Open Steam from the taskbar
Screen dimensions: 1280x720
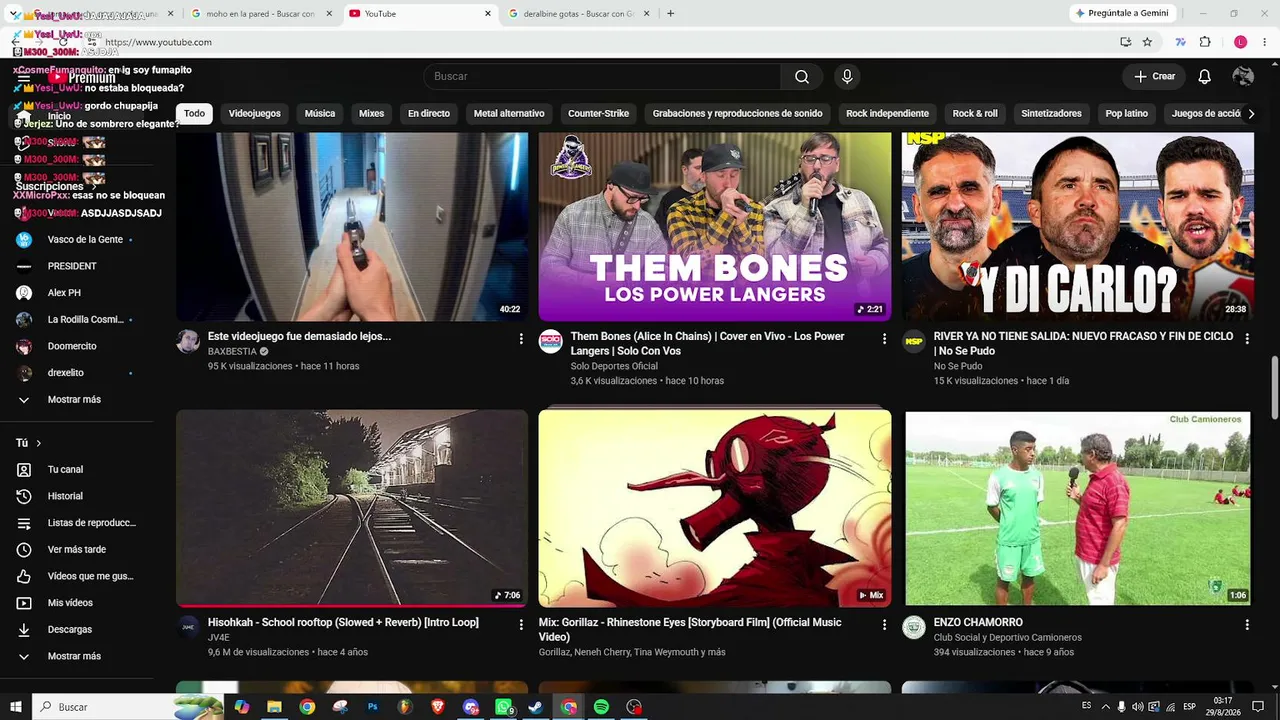(536, 707)
